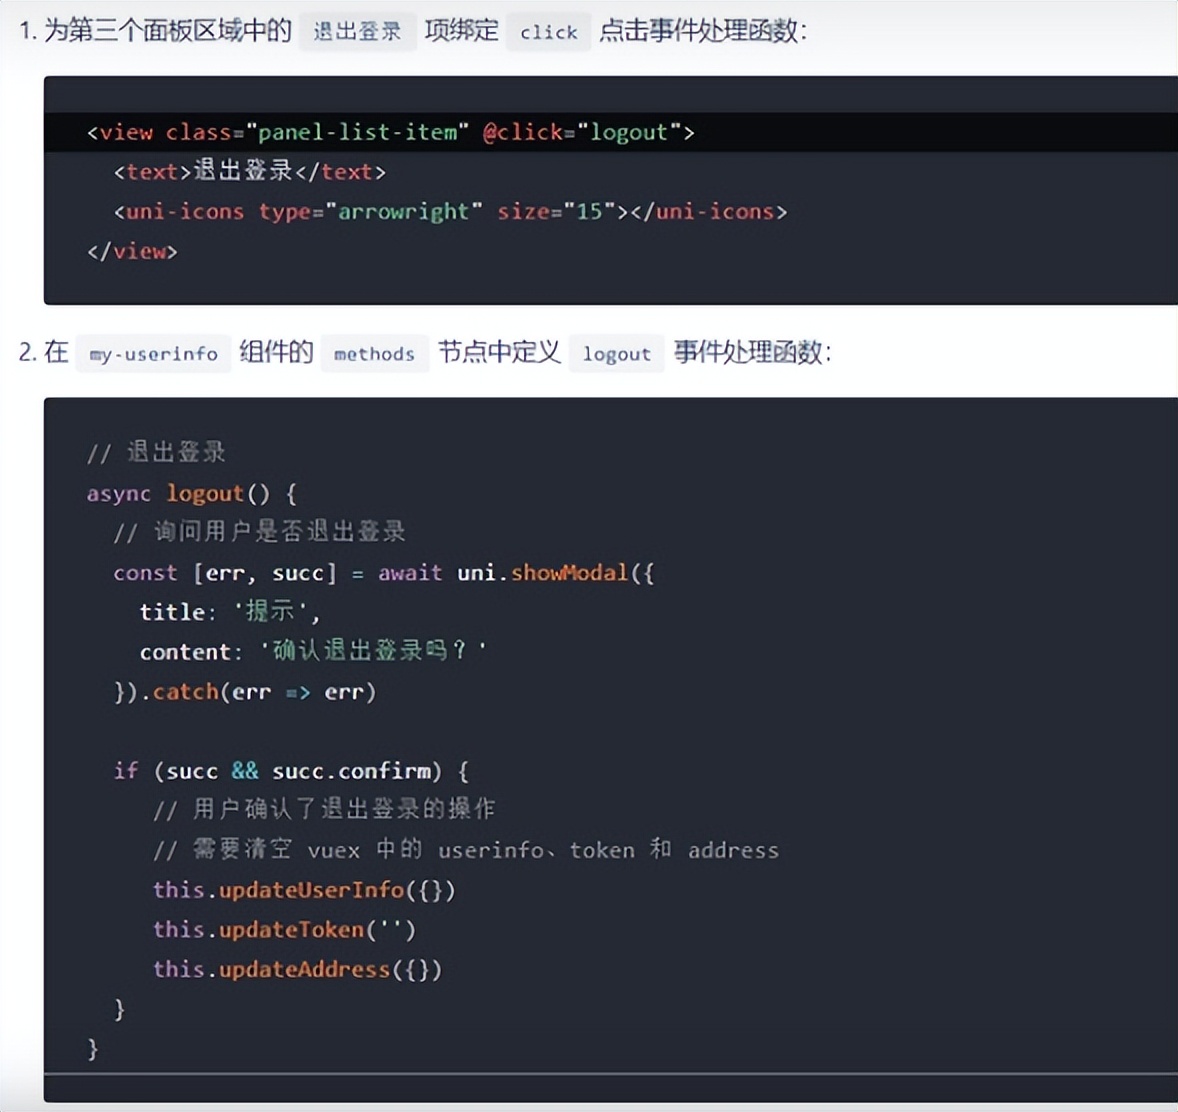Click the @click="logout" attribute in the code

[x=585, y=131]
